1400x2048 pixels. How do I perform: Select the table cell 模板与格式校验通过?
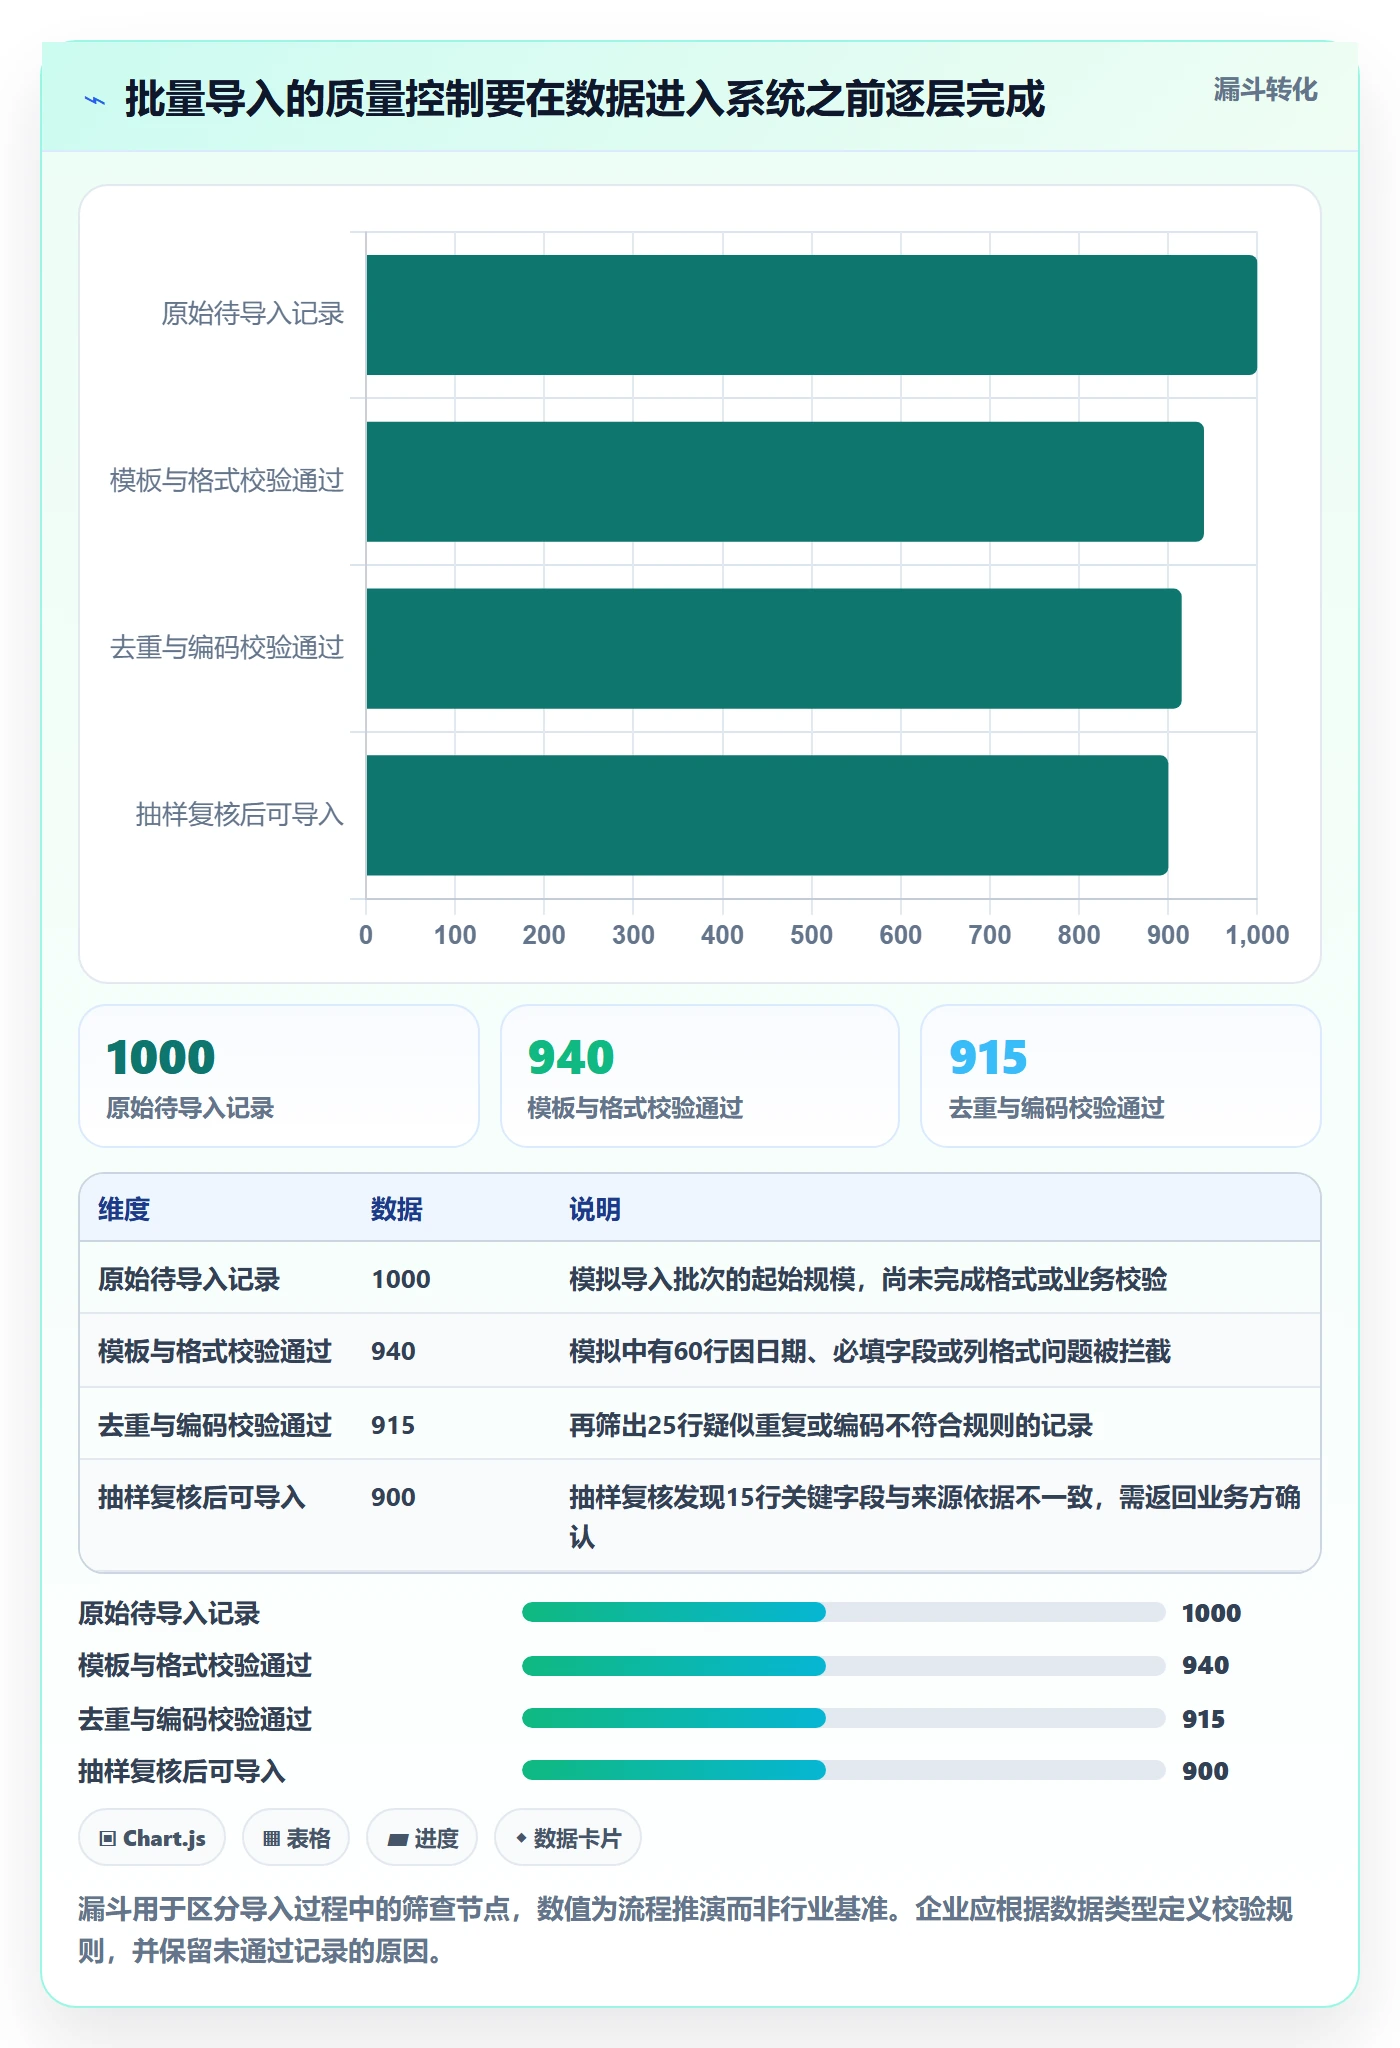(x=215, y=1351)
